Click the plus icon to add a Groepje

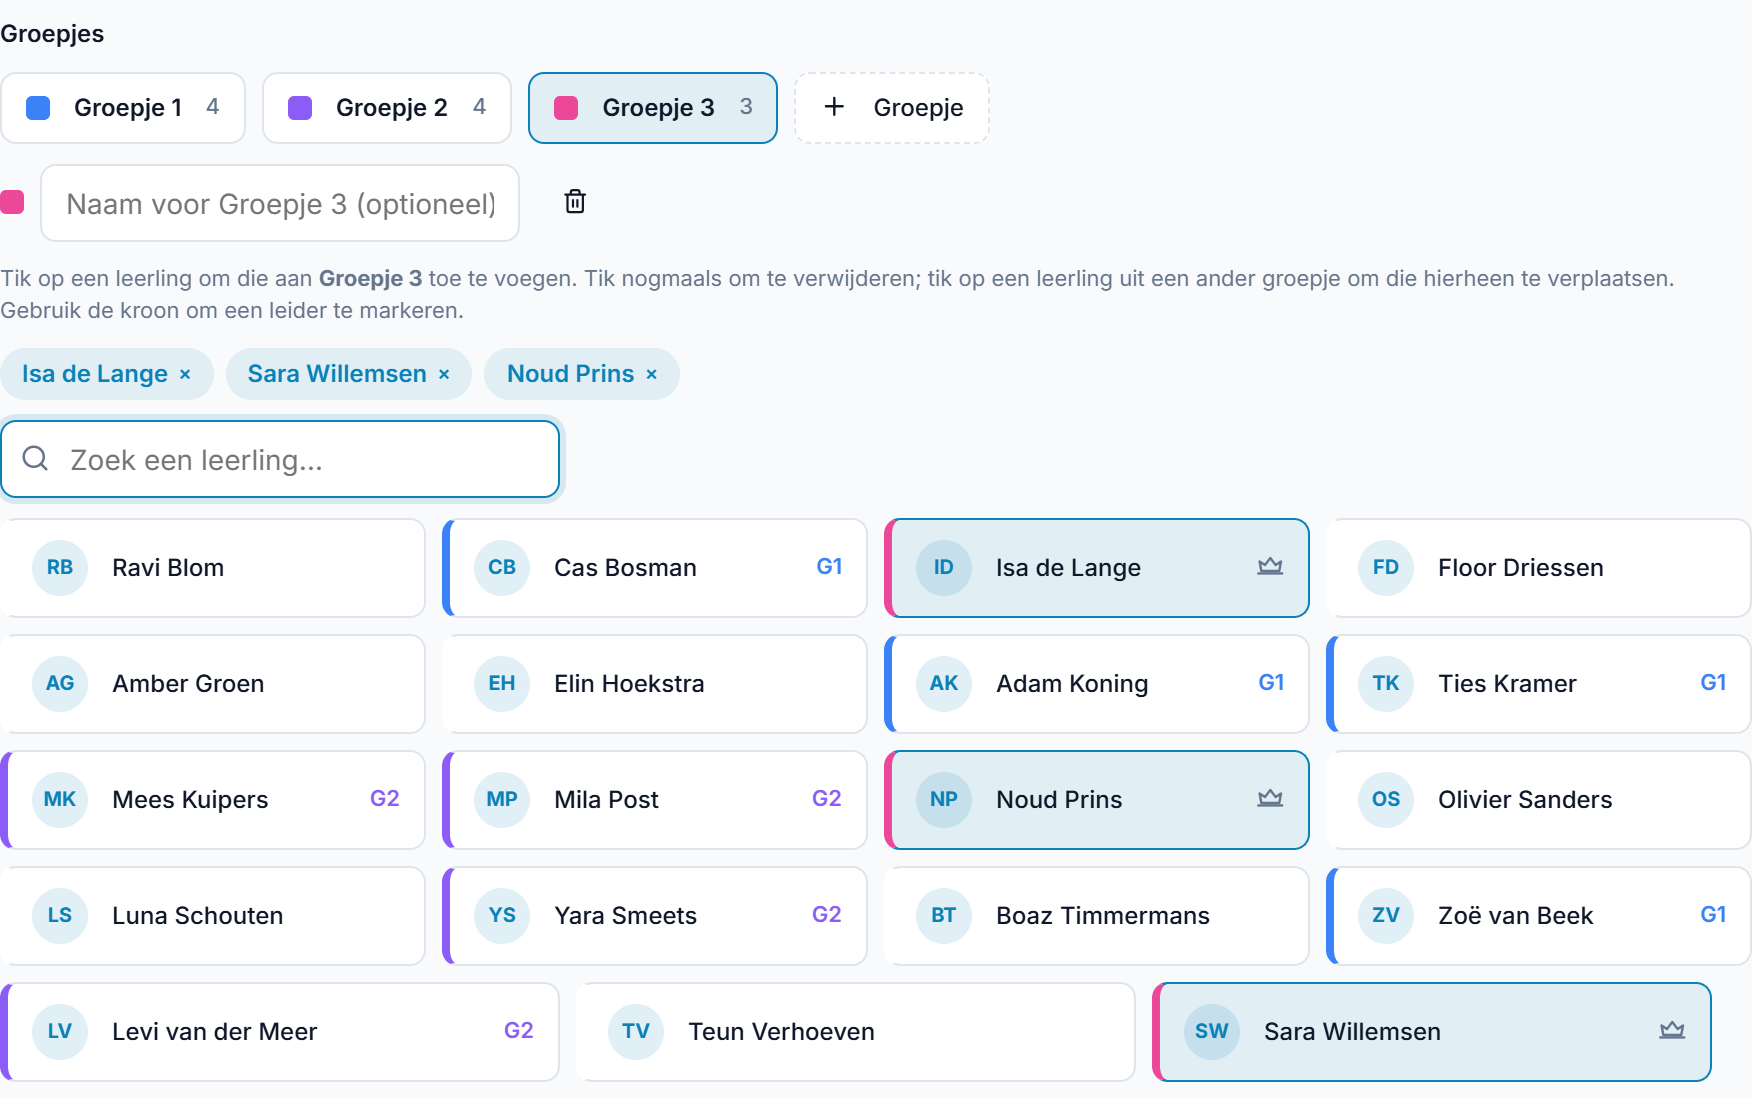834,107
